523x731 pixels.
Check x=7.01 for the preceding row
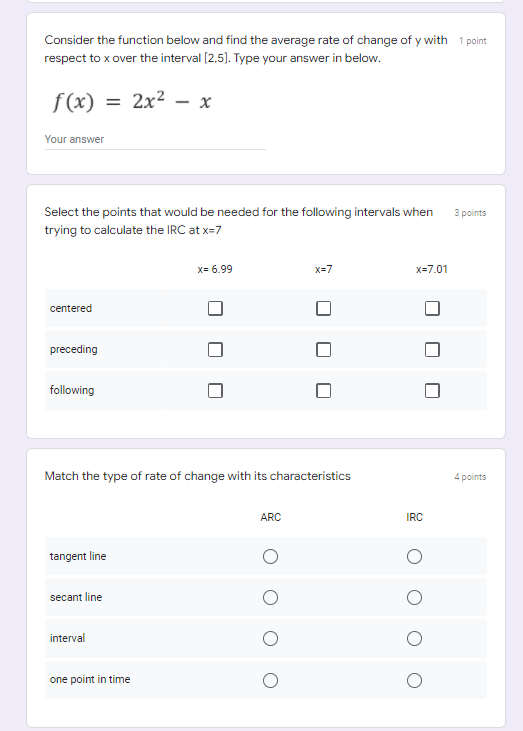click(x=432, y=349)
